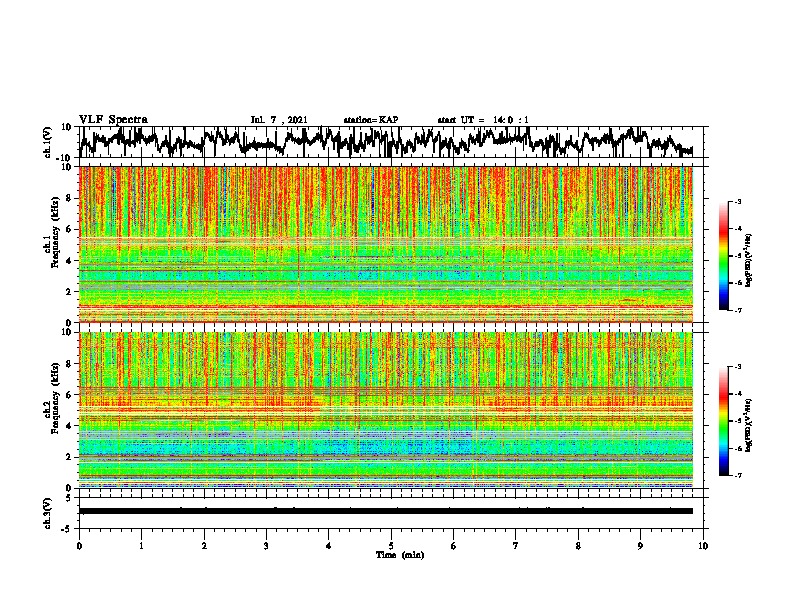Click time axis tick label "7"
792x612 pixels.
point(516,546)
